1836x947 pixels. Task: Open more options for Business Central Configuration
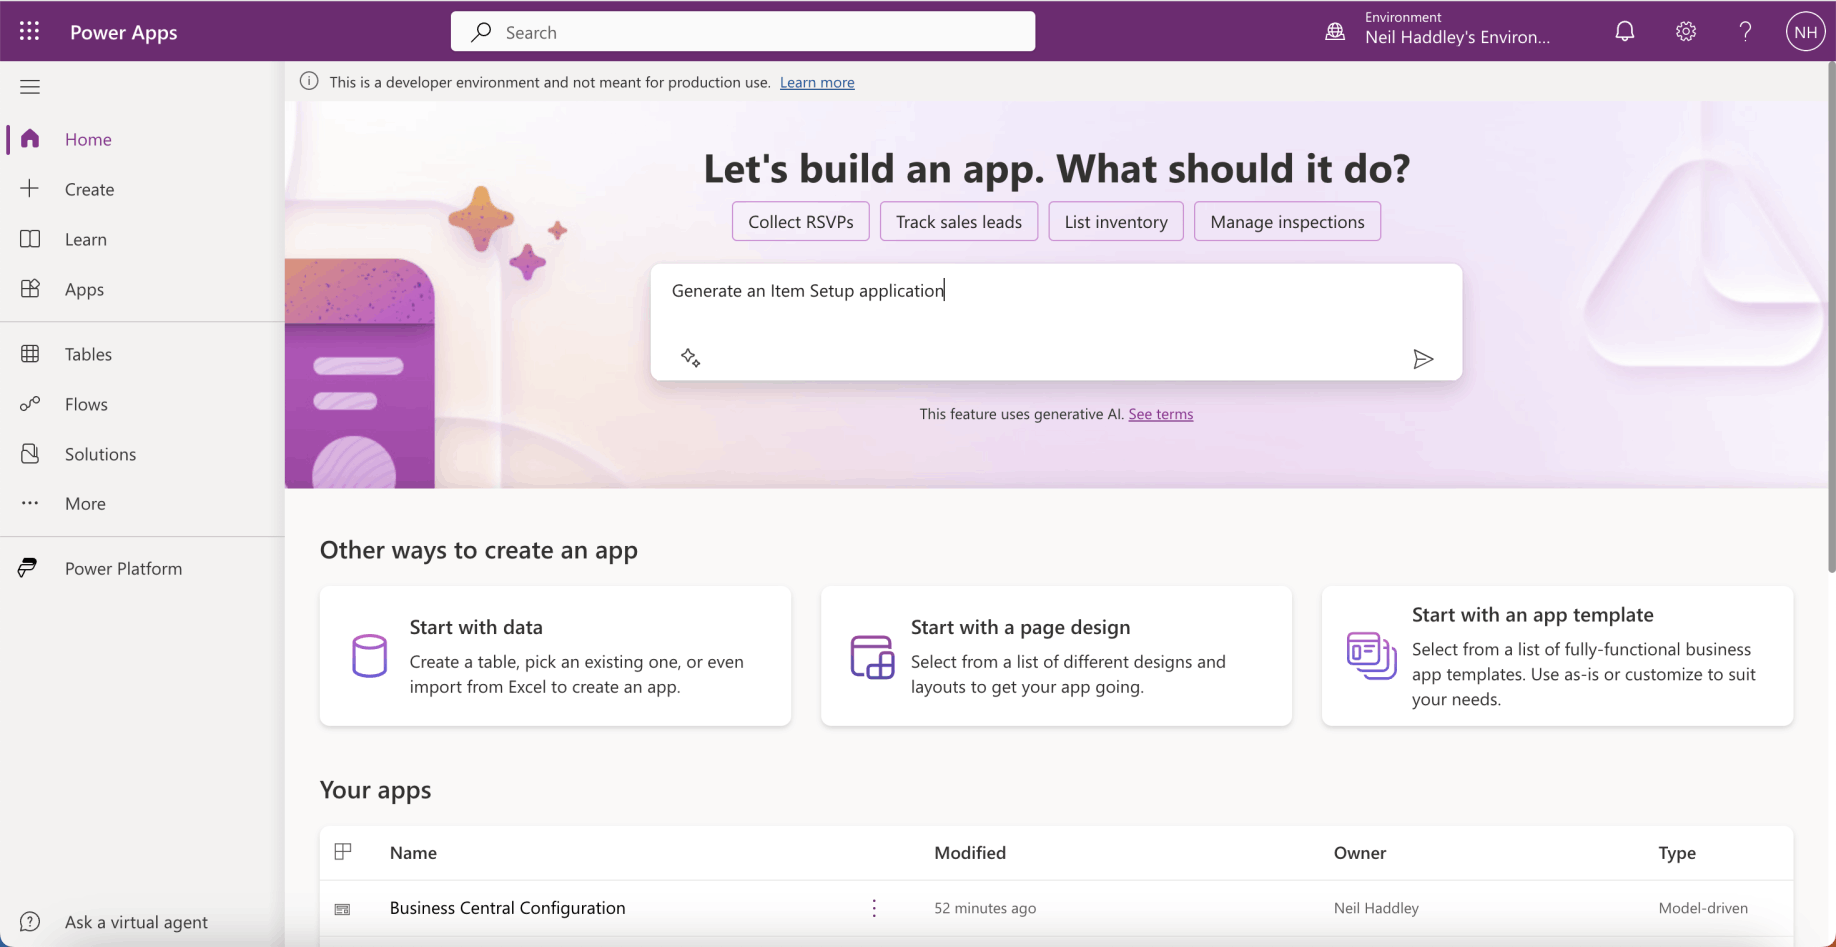coord(874,908)
